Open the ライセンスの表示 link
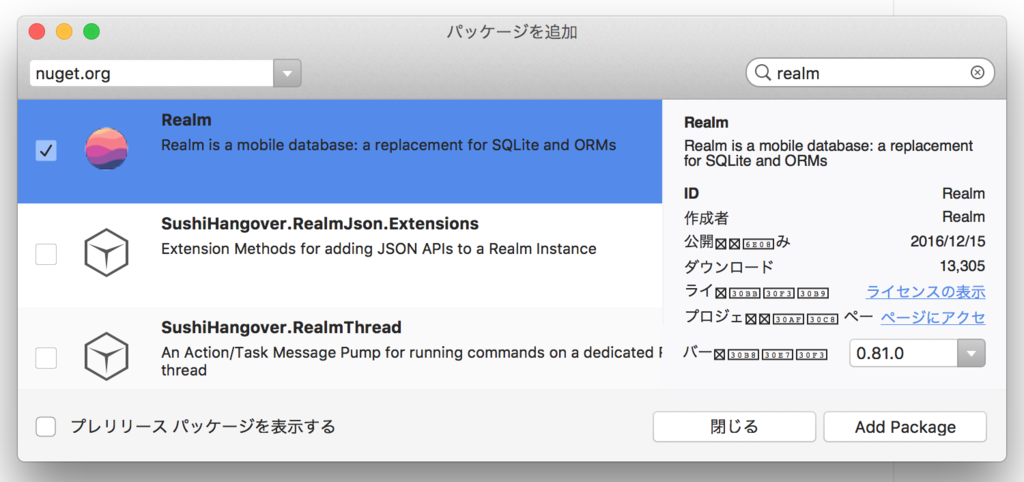1024x482 pixels. point(925,291)
